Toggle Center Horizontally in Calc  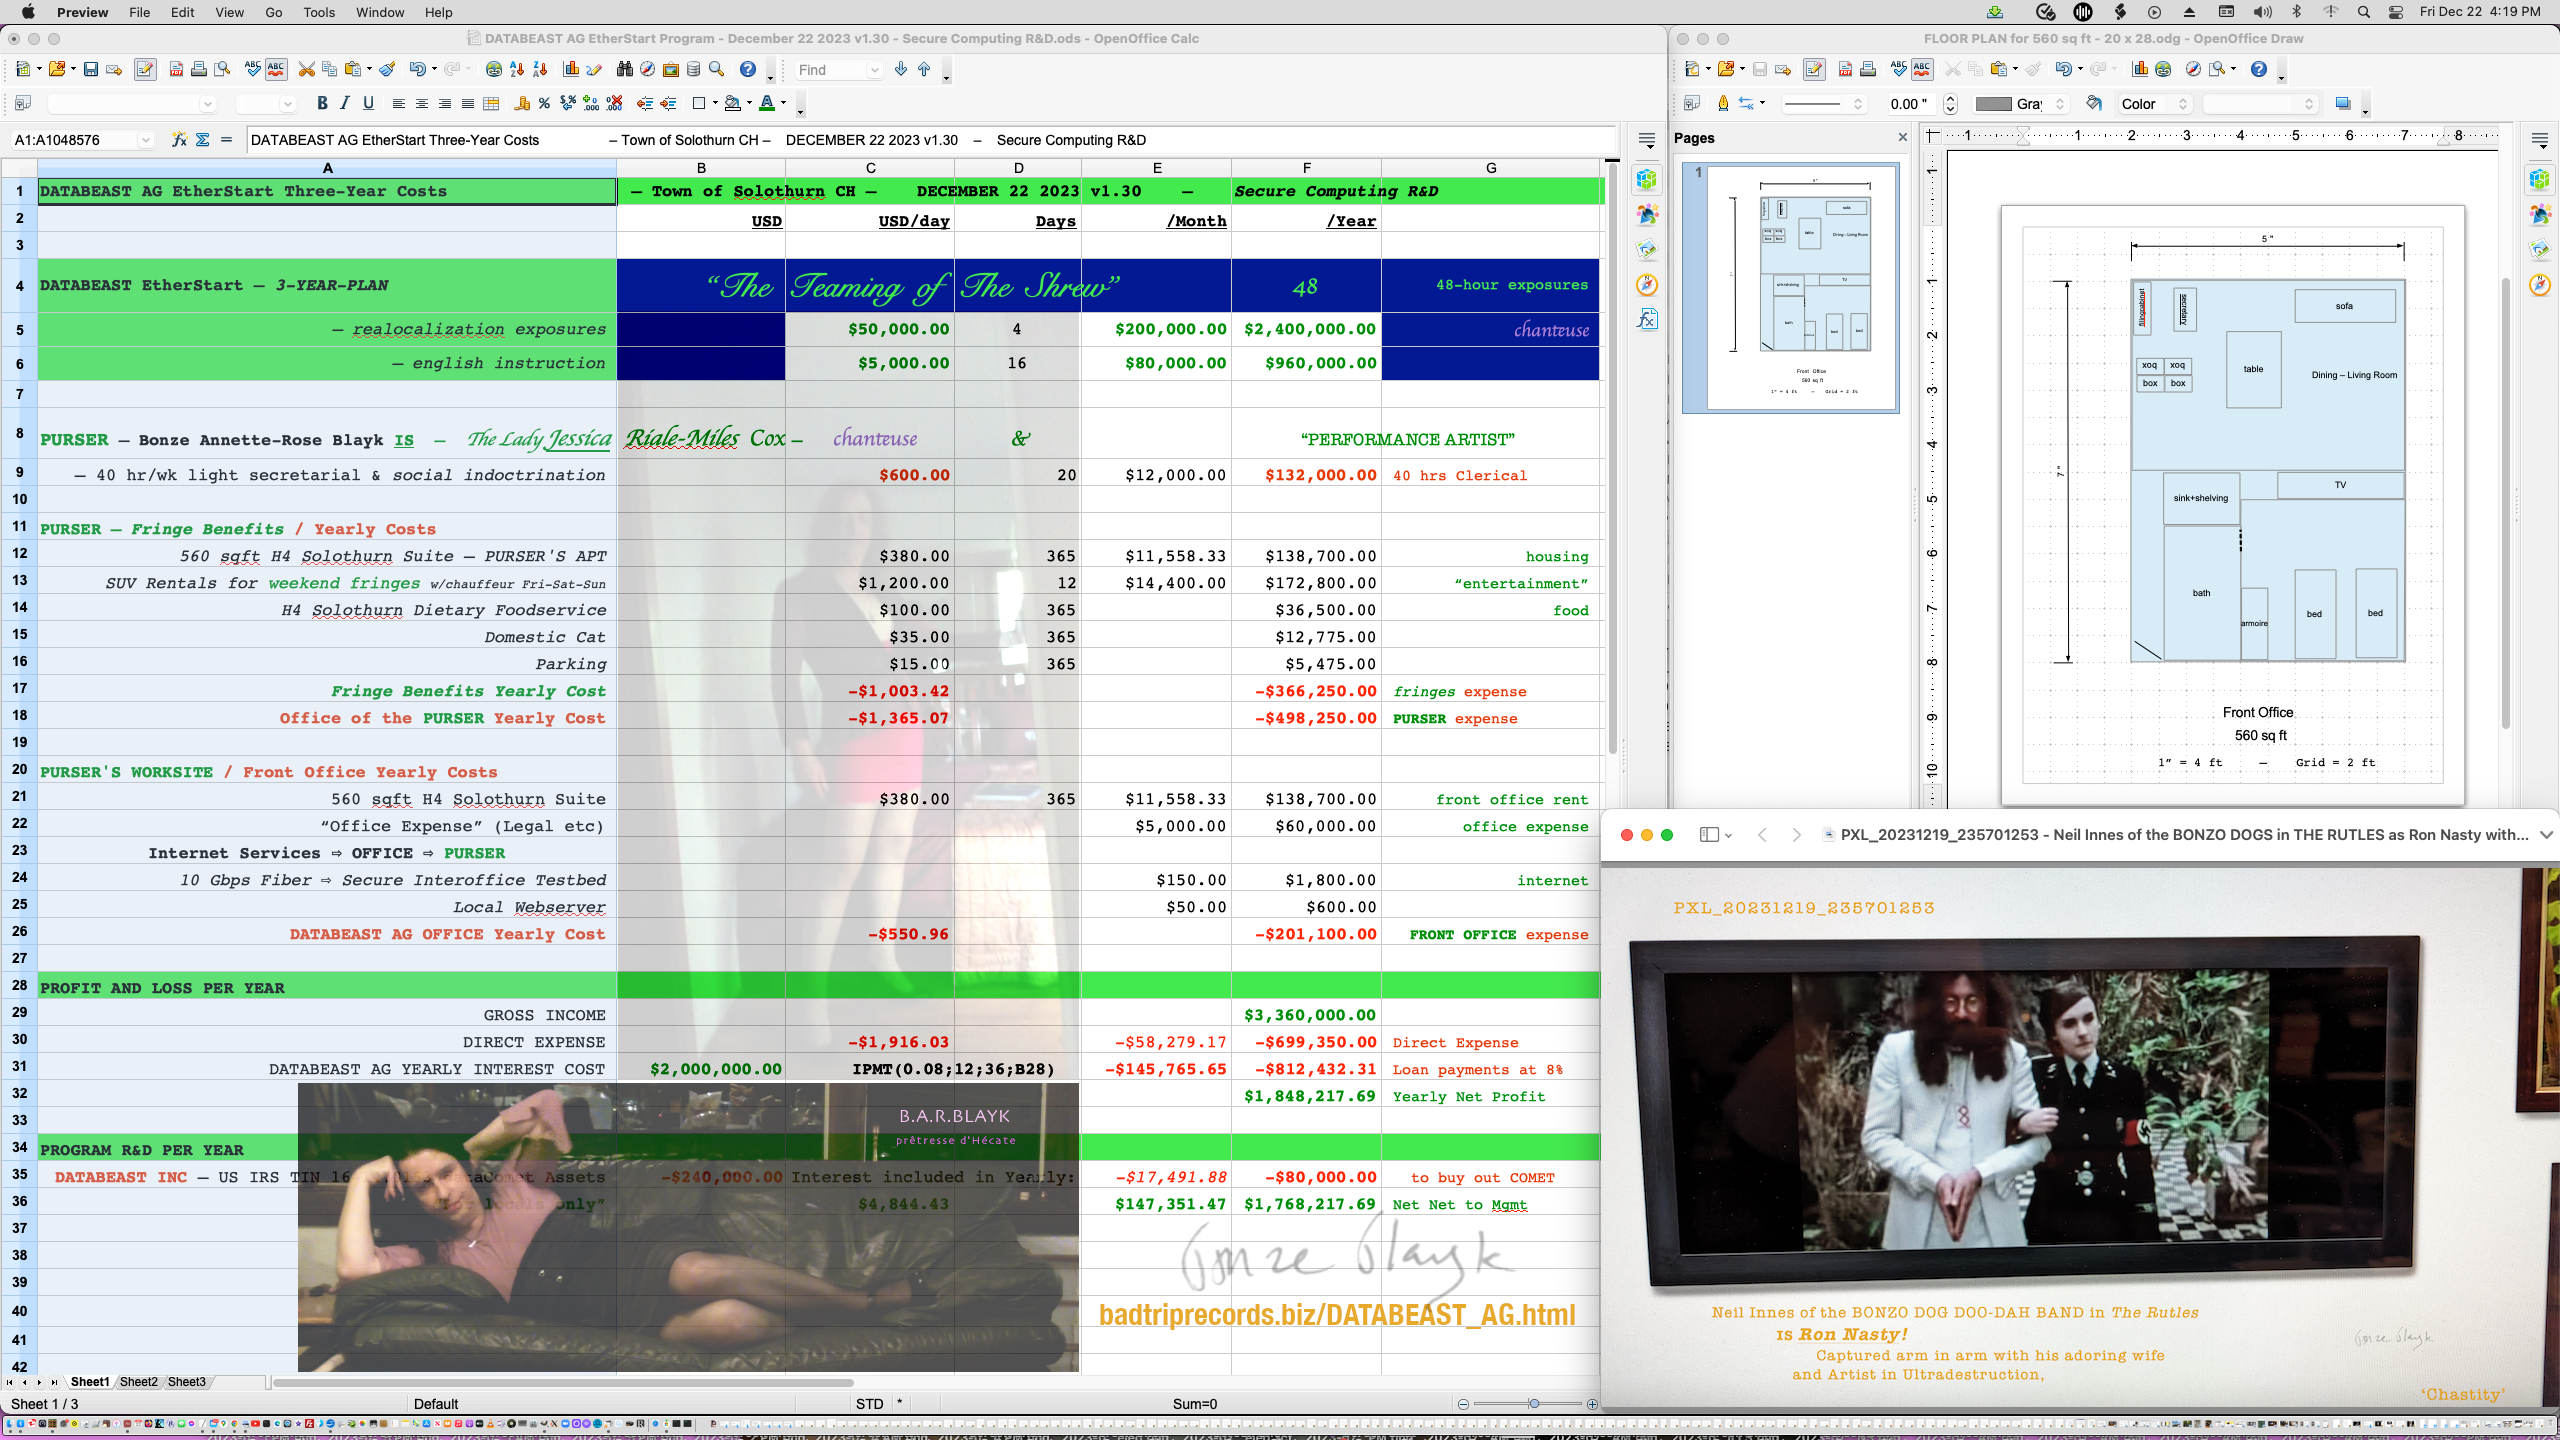coord(422,103)
